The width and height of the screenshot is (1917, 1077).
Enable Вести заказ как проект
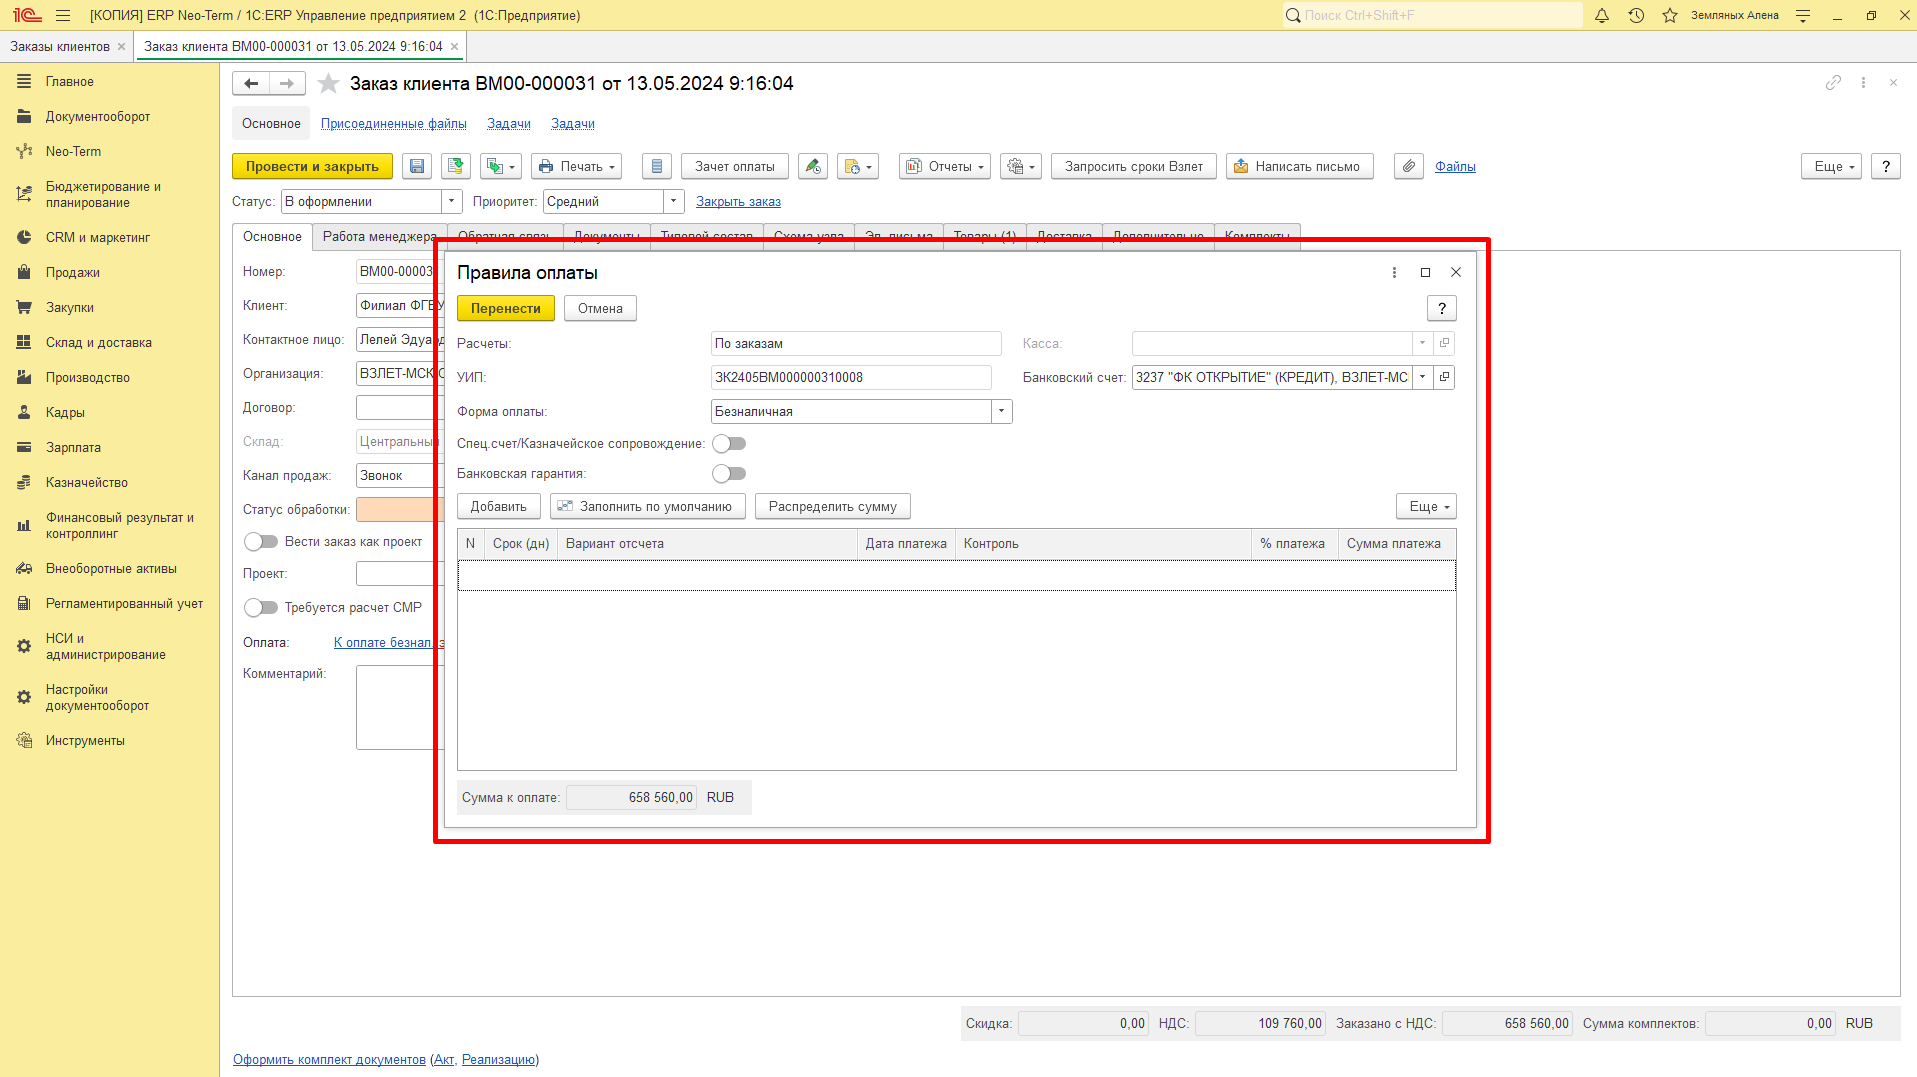click(261, 541)
